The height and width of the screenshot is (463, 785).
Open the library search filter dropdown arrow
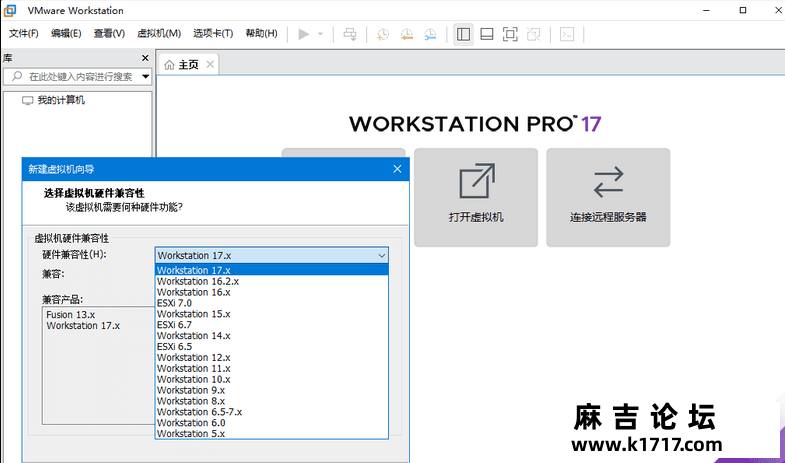tap(145, 77)
